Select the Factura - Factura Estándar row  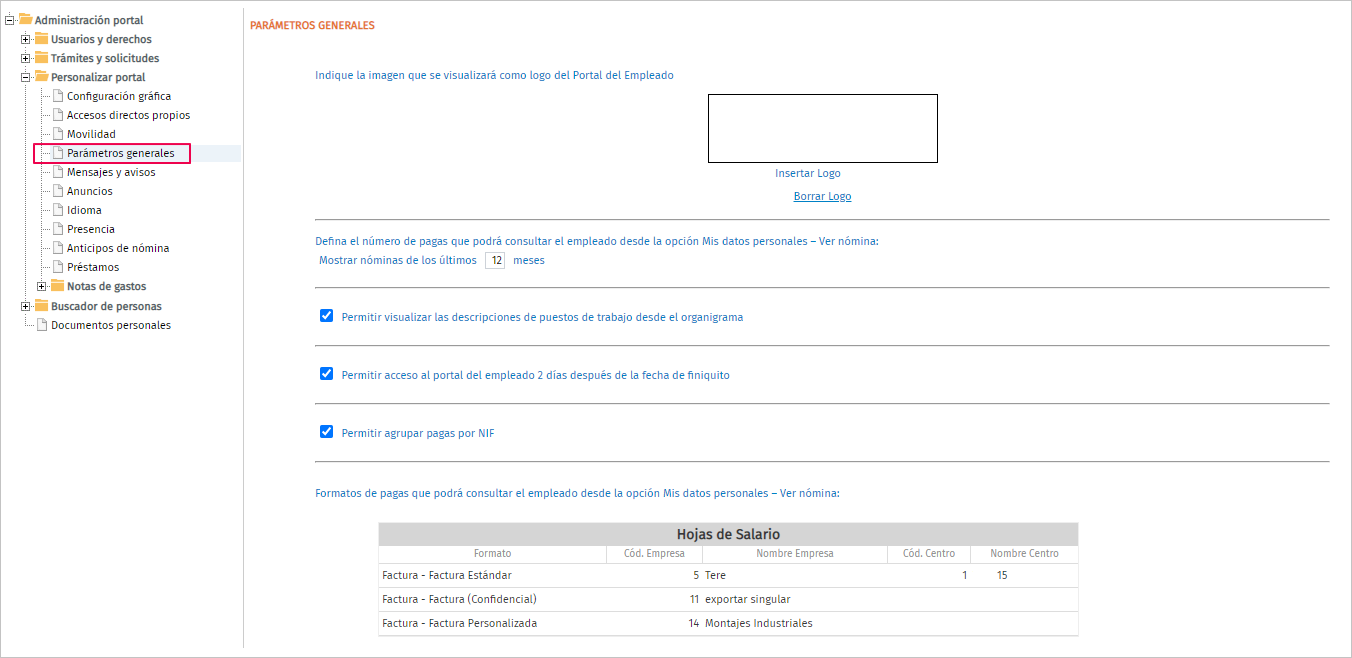pos(728,575)
